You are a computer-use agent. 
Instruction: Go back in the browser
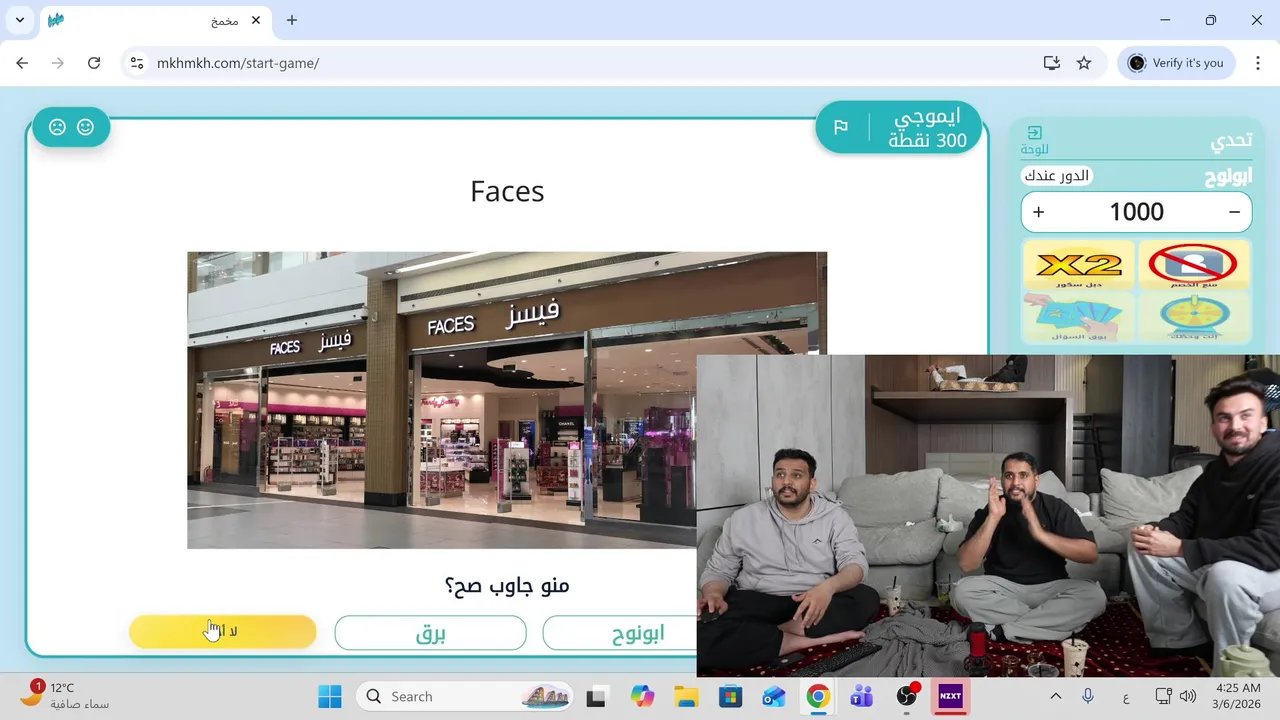[22, 63]
